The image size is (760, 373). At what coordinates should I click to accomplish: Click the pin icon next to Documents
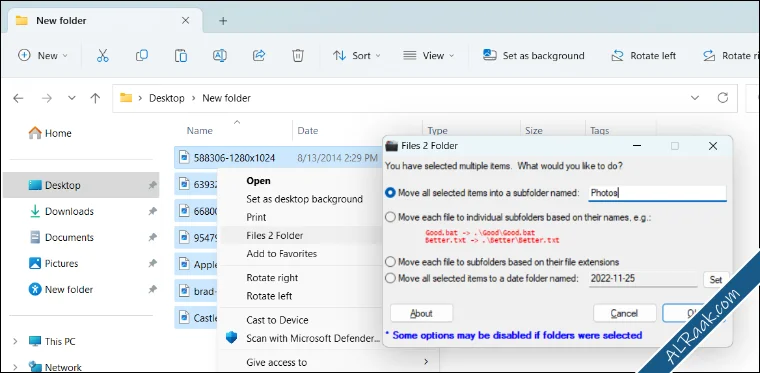152,237
